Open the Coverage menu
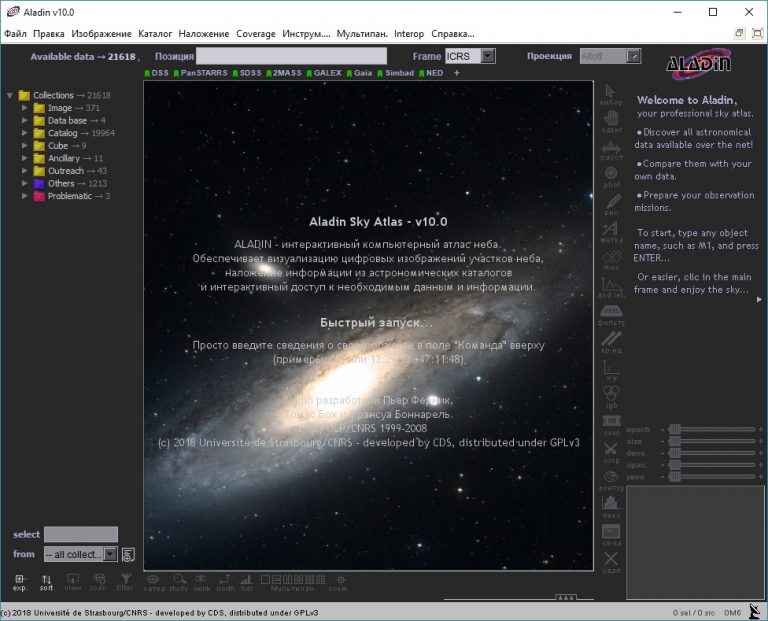 point(256,34)
